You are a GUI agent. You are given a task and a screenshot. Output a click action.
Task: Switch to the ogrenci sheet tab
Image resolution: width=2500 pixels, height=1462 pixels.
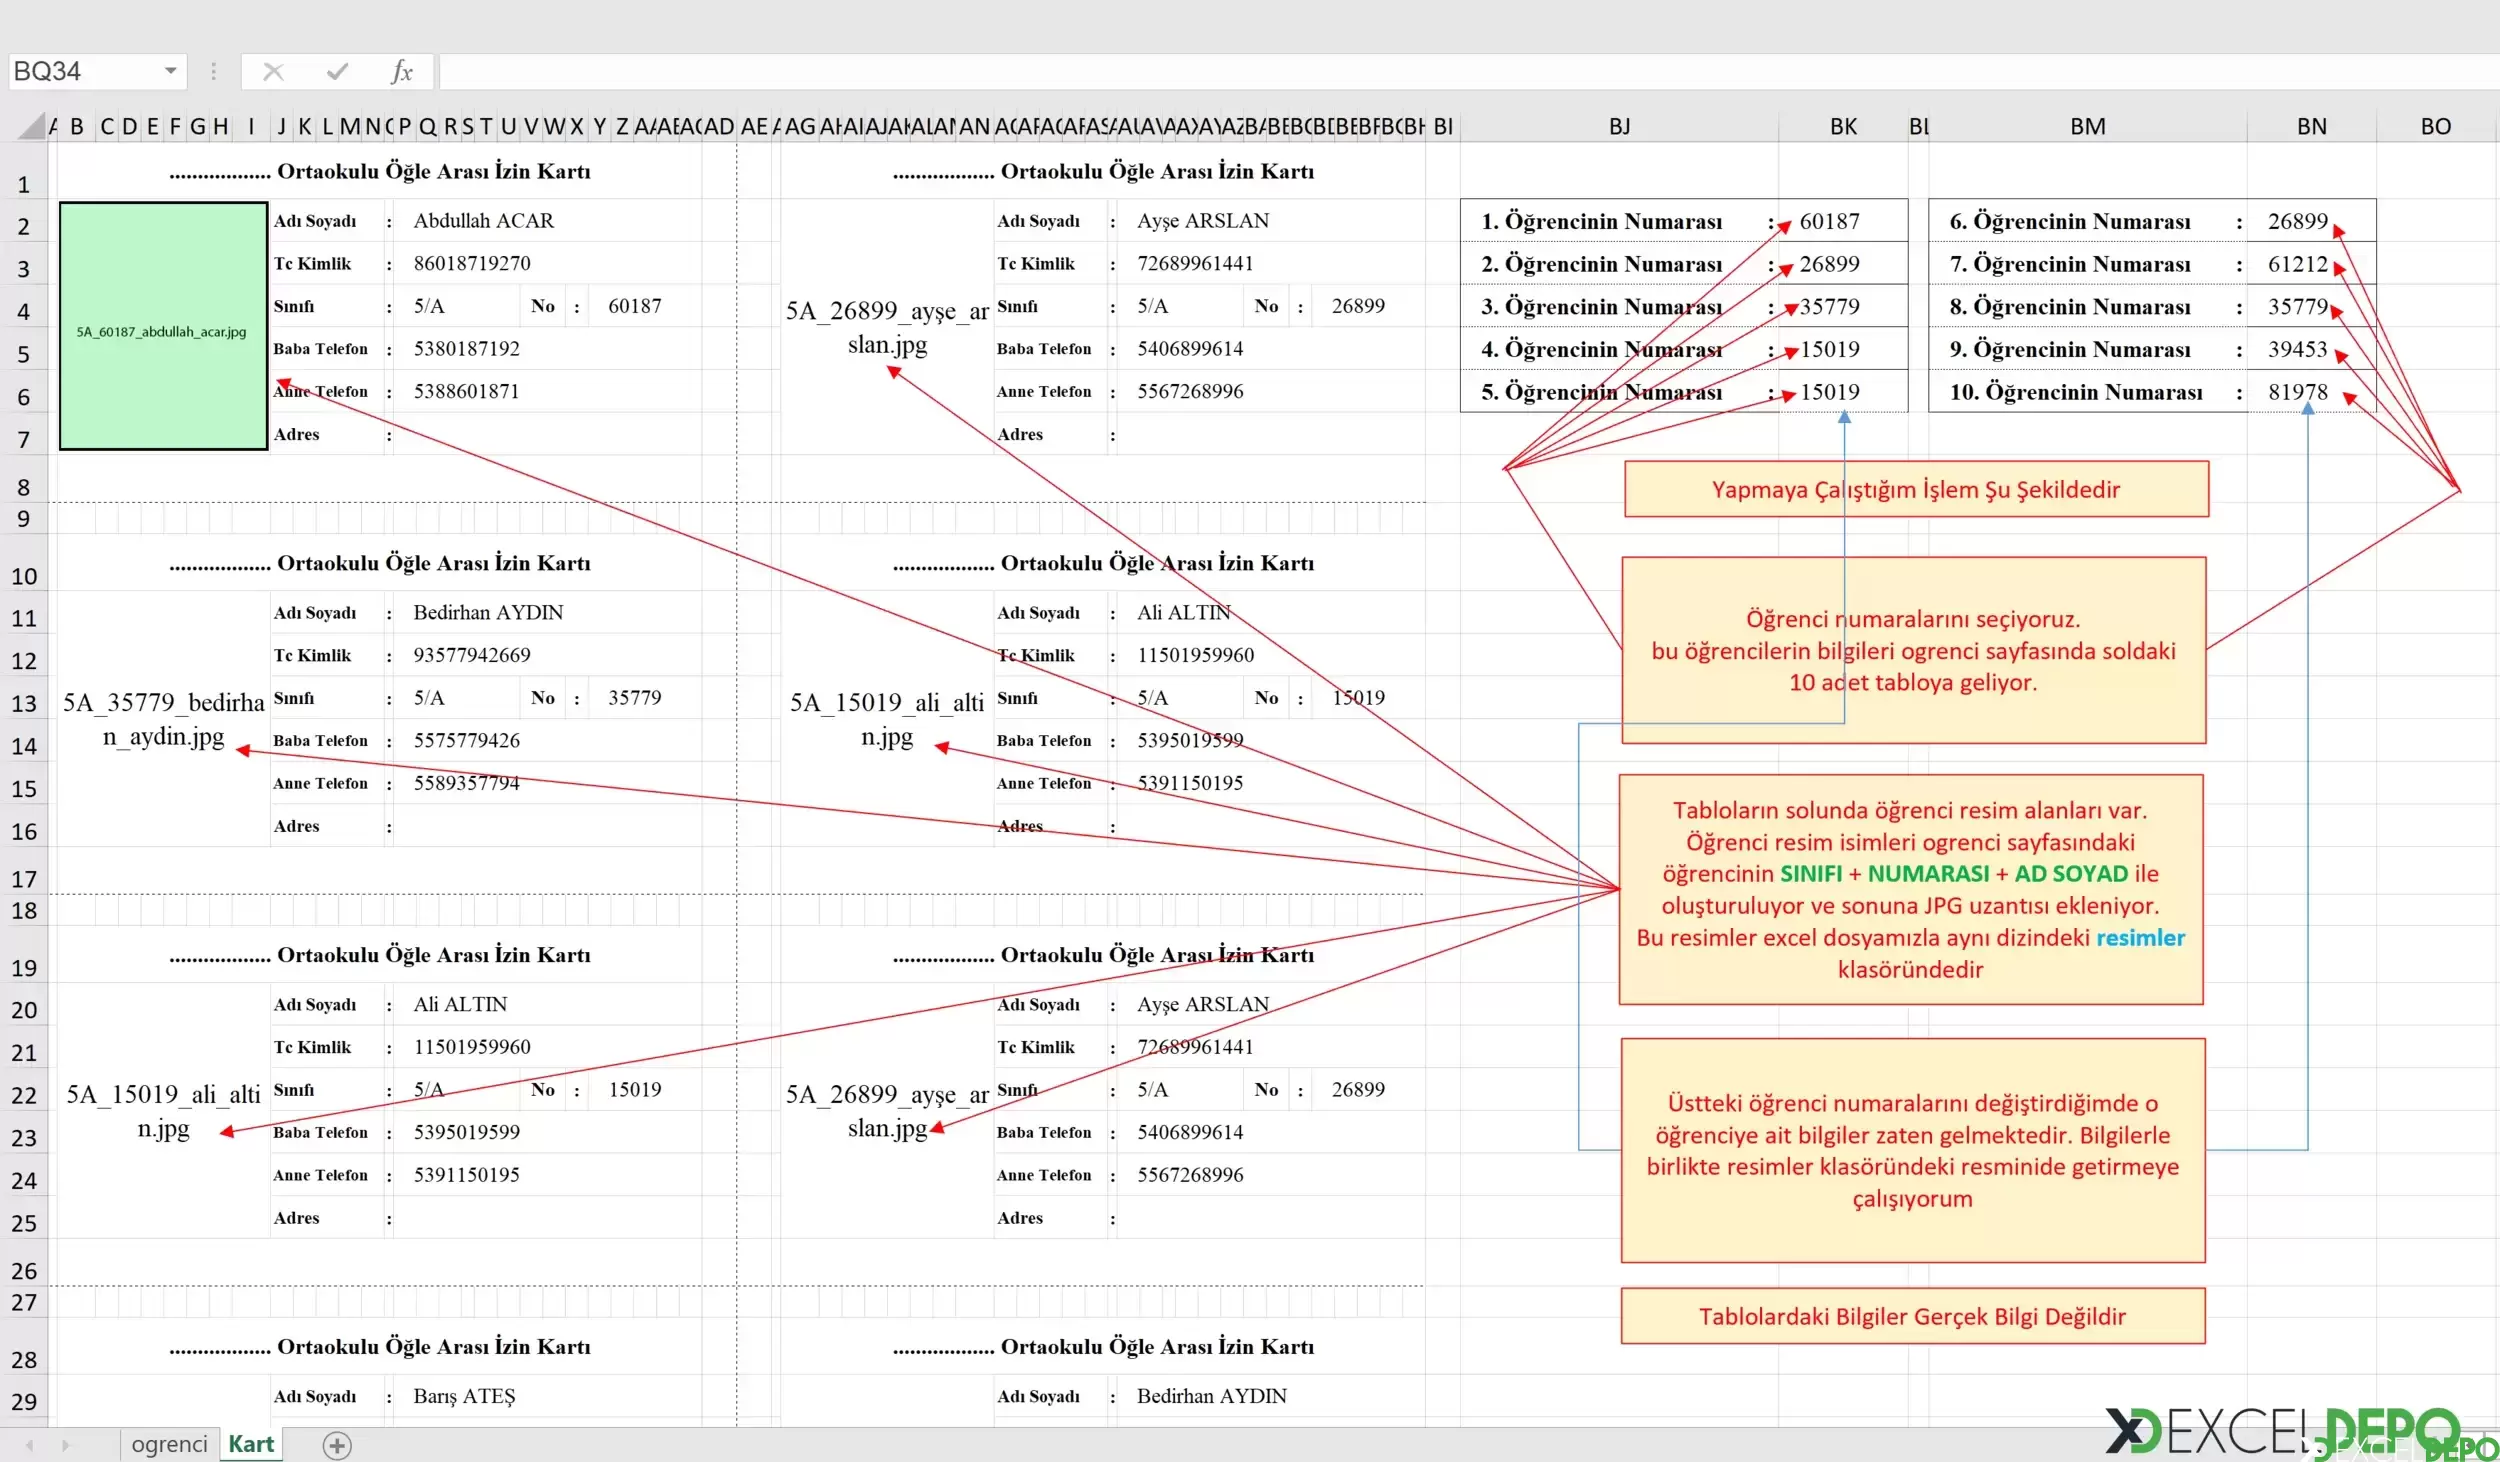click(x=169, y=1444)
